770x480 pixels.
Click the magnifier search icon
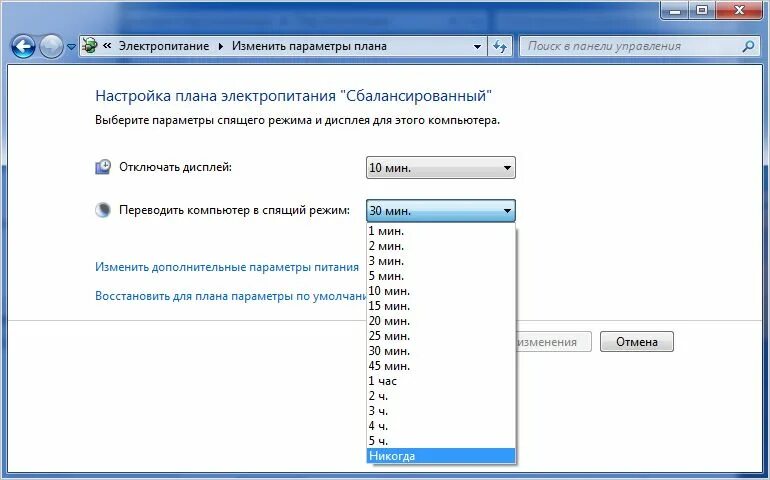pos(748,46)
